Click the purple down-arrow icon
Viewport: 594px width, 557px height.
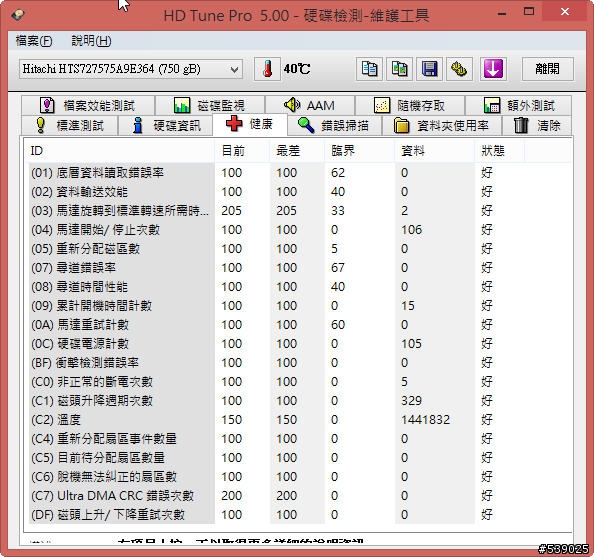tap(493, 69)
